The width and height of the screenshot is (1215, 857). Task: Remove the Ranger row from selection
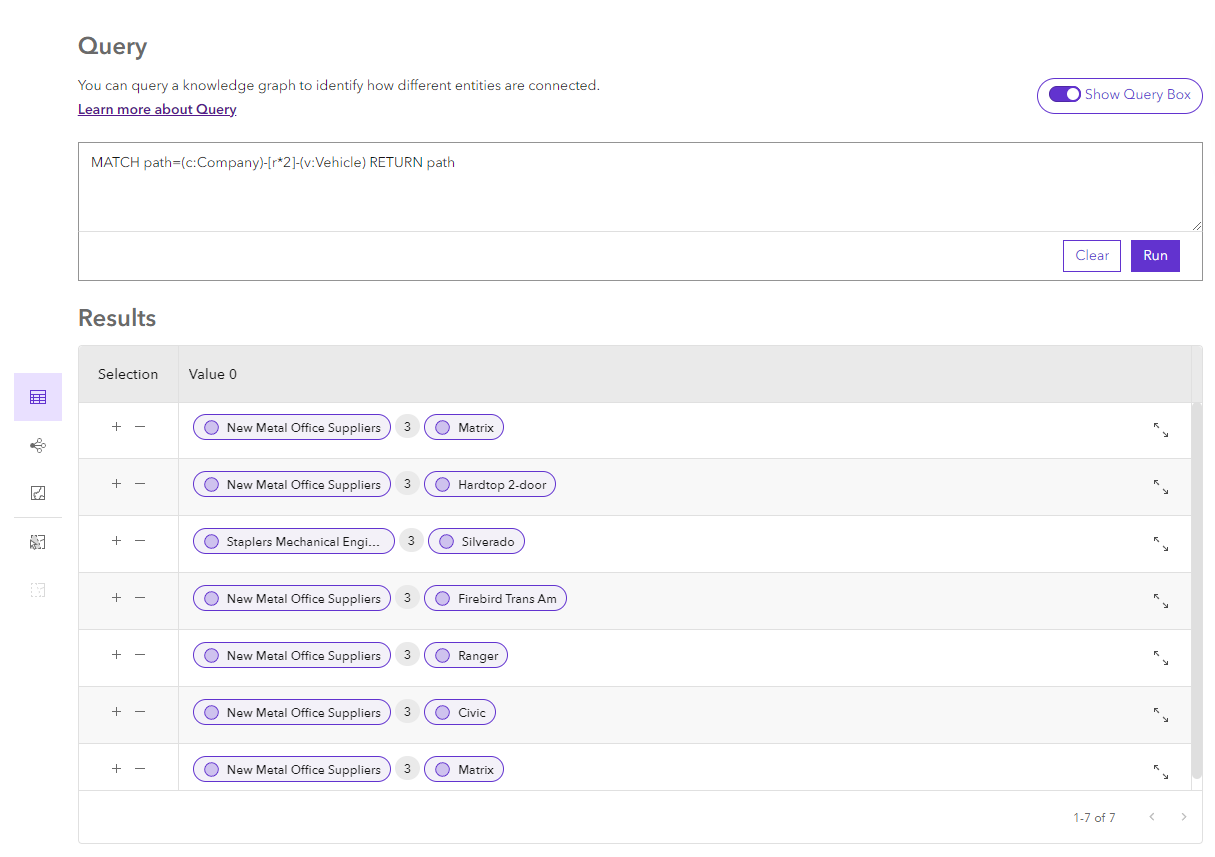point(140,655)
